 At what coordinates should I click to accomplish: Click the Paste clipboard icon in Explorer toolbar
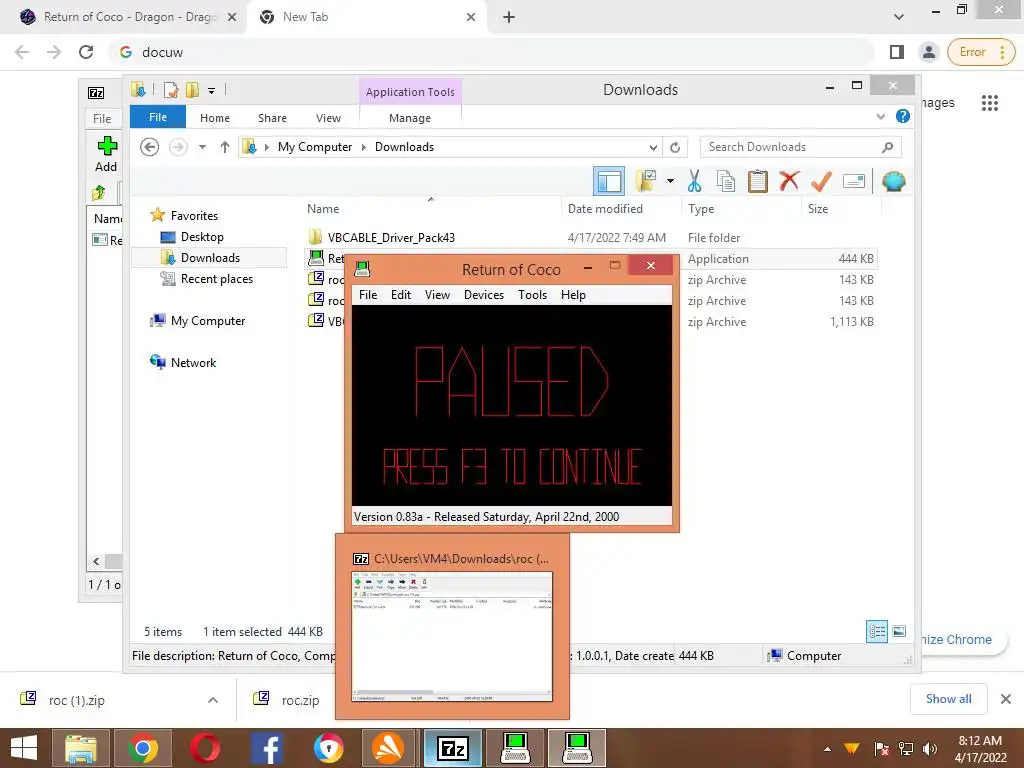(758, 181)
